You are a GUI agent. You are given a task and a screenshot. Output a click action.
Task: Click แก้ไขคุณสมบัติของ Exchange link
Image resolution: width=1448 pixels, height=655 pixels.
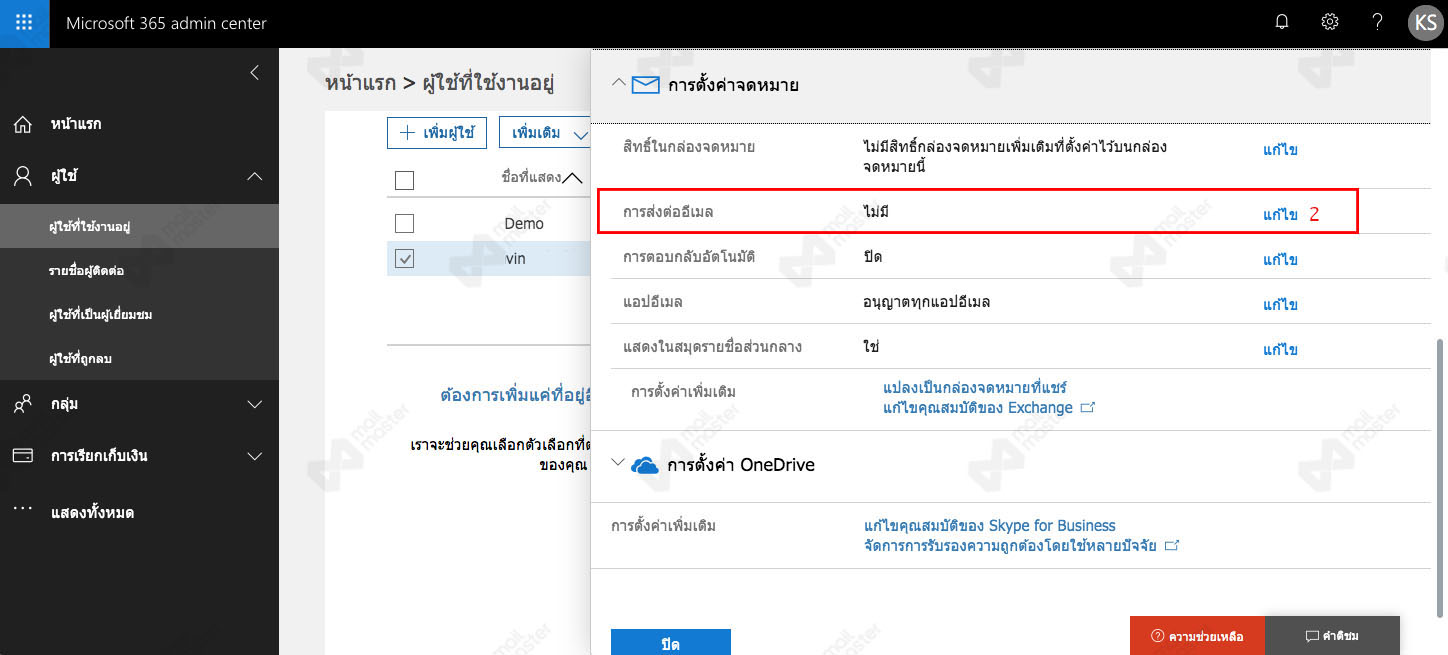click(978, 408)
